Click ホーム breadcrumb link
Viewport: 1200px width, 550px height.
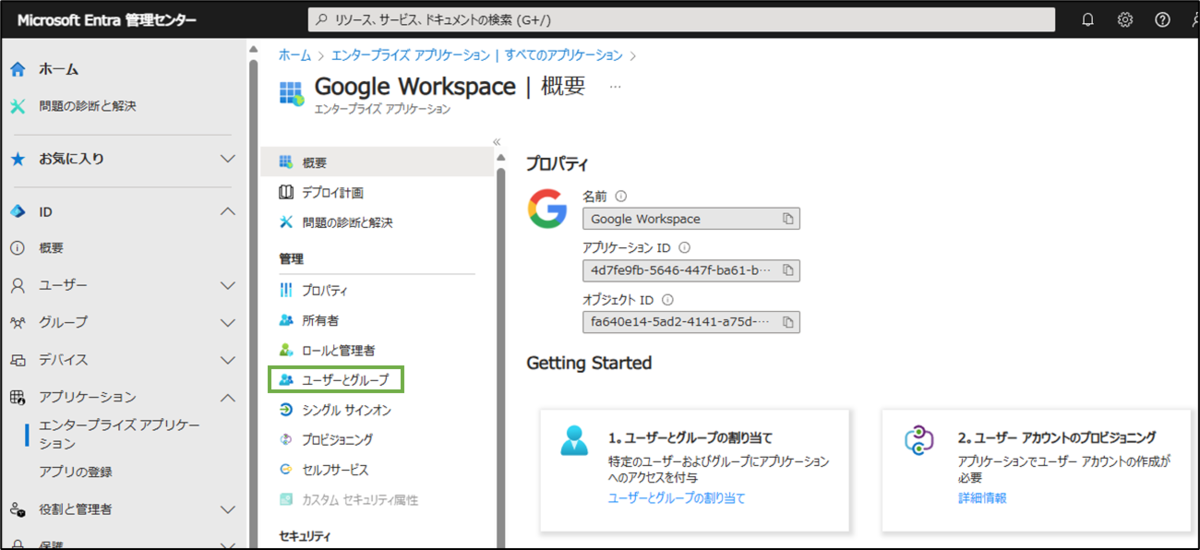pyautogui.click(x=294, y=55)
